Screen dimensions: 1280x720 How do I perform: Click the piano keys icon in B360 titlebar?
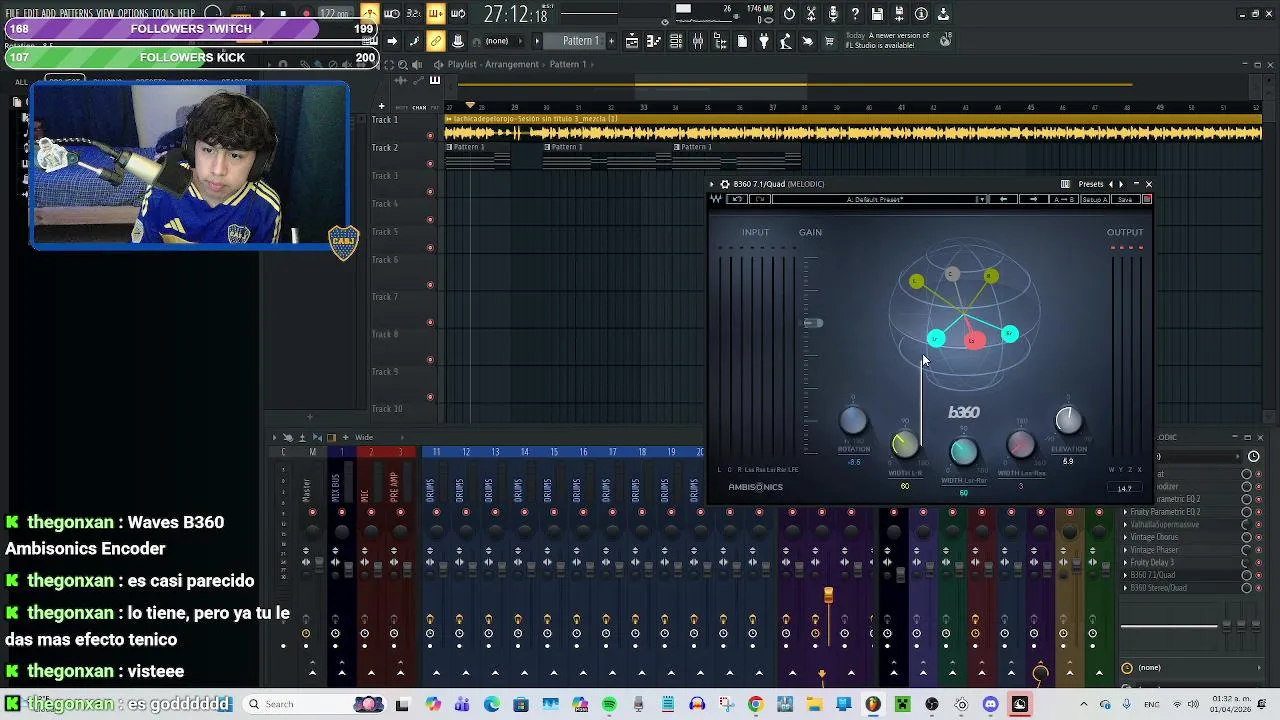pos(1065,184)
